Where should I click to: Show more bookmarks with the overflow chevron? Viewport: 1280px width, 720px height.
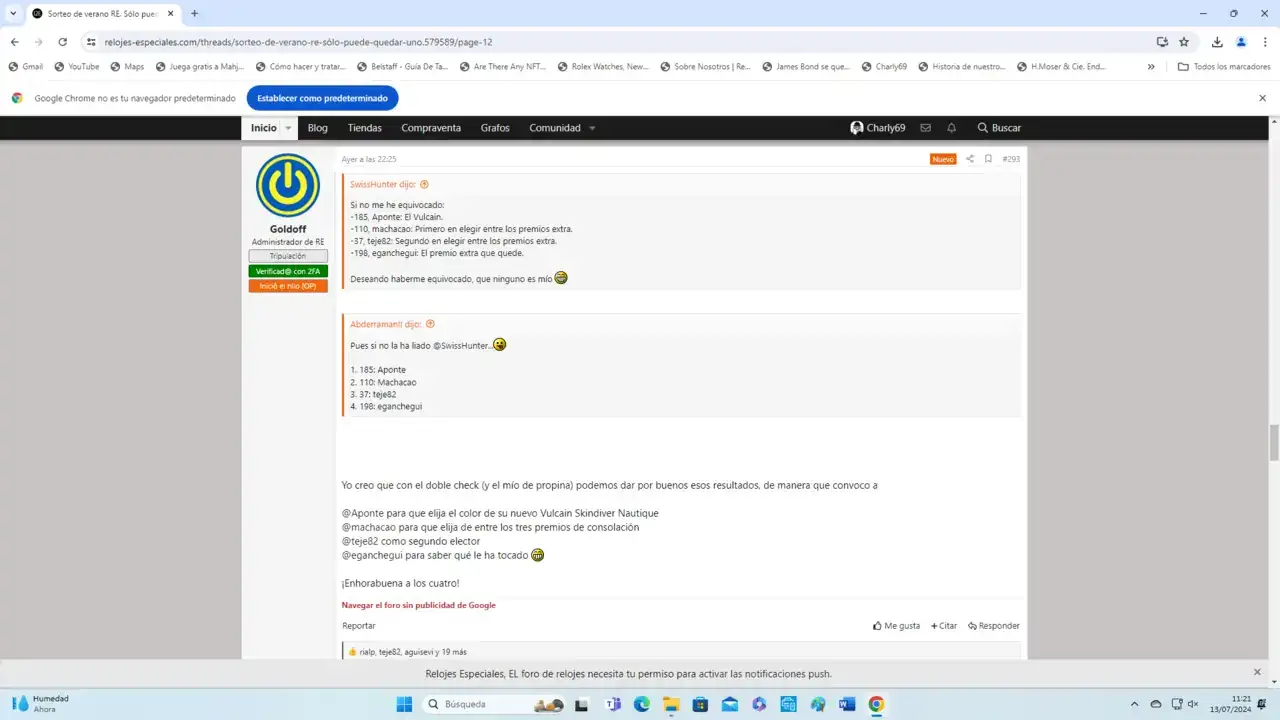click(x=1151, y=67)
